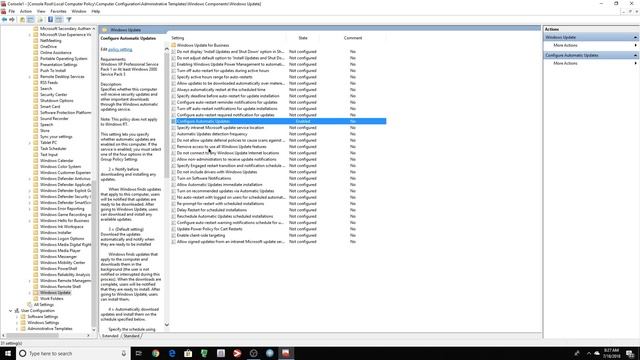
Task: Open Microsoft Store from the taskbar
Action: 188,353
